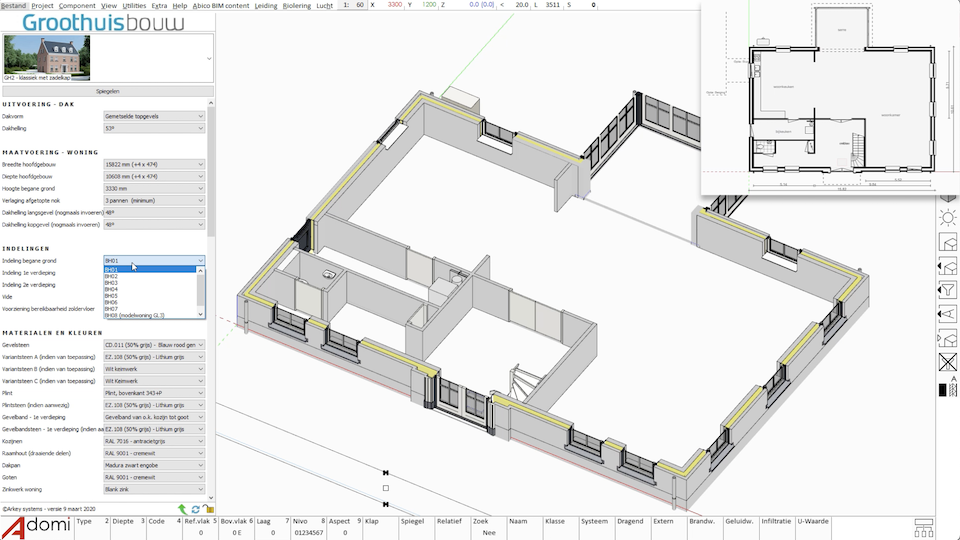Click the sun lighting icon in right toolbar
960x540 pixels.
tap(948, 218)
